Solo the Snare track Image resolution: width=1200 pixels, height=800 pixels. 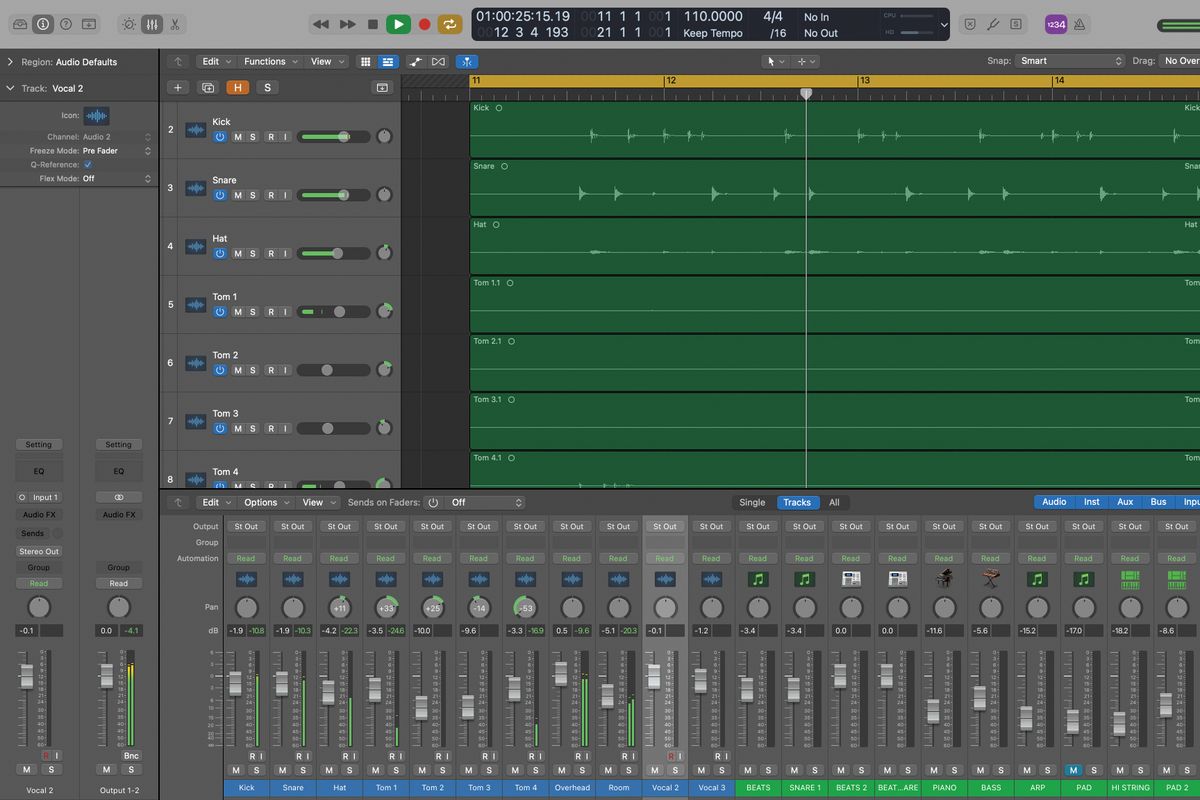tap(251, 195)
